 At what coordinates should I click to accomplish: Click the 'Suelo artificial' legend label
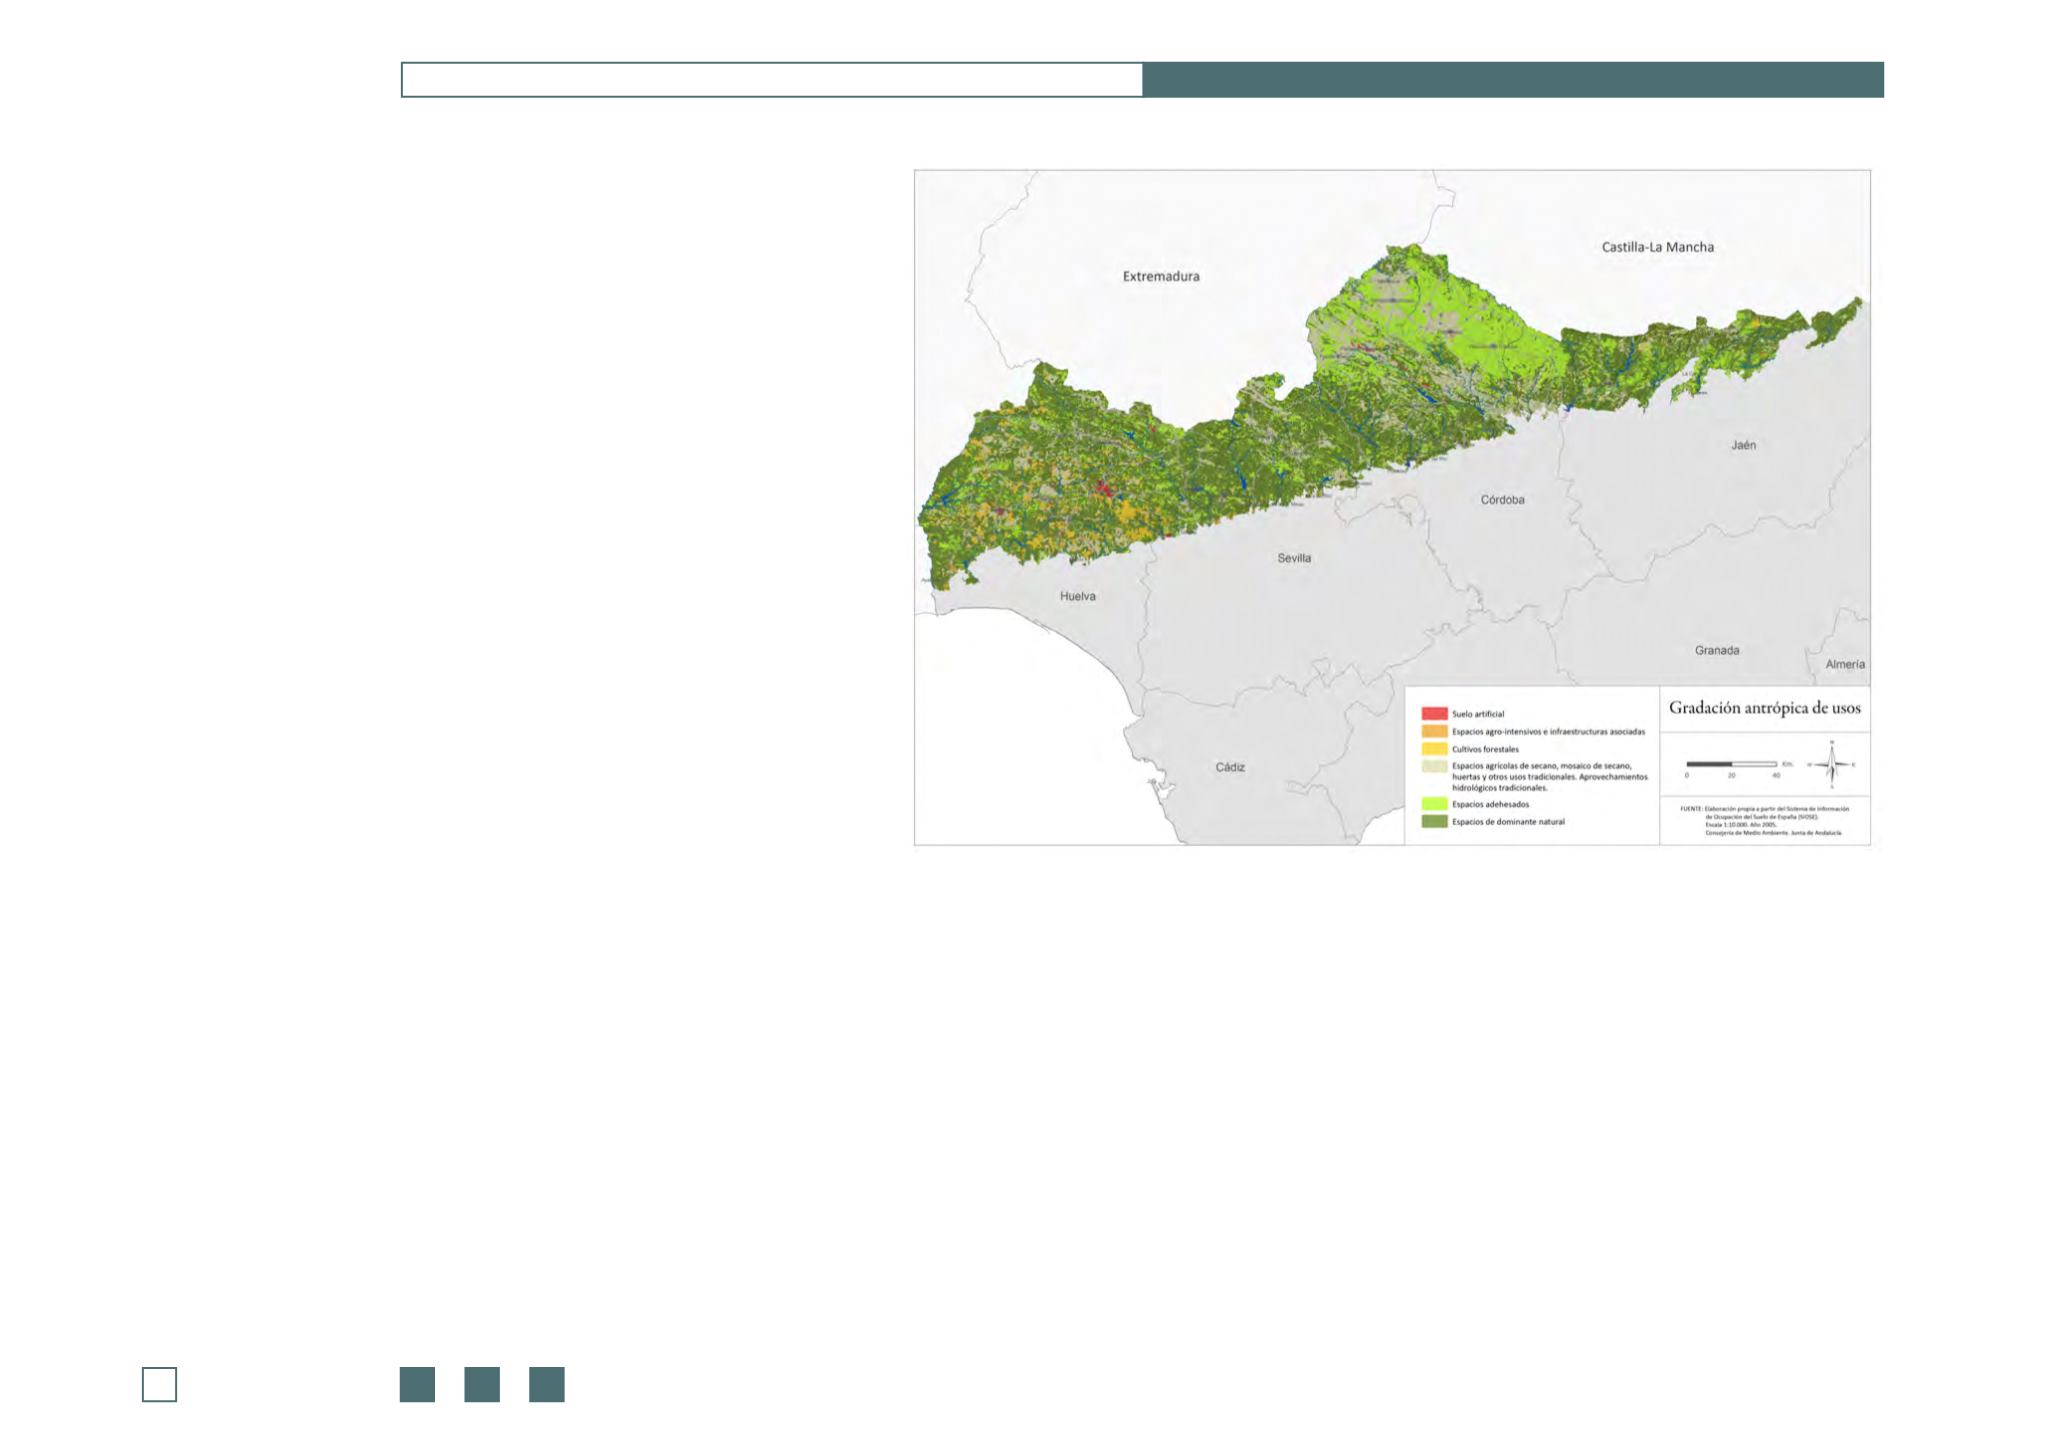[x=1478, y=714]
